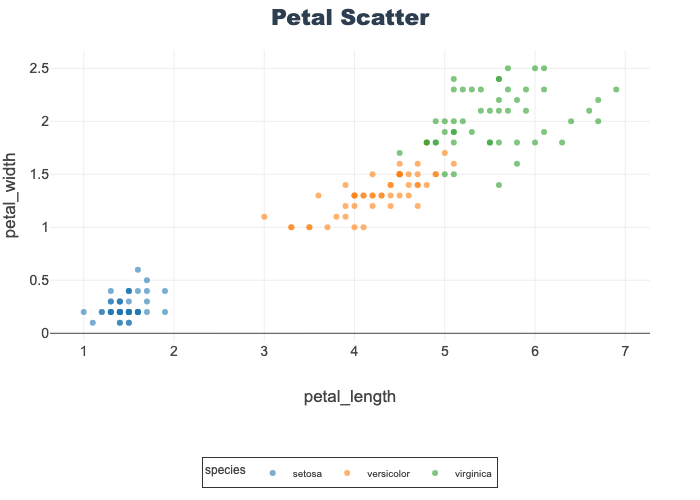Viewport: 700px width, 500px height.
Task: Click the 'species' legend title
Action: 225,470
